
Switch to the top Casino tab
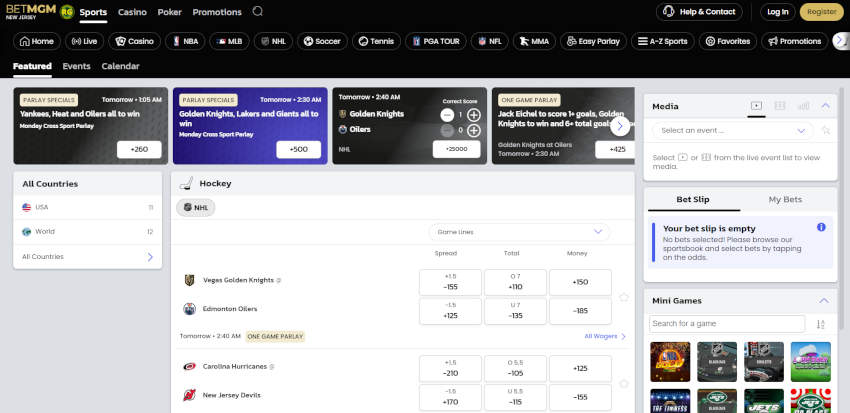pyautogui.click(x=132, y=12)
